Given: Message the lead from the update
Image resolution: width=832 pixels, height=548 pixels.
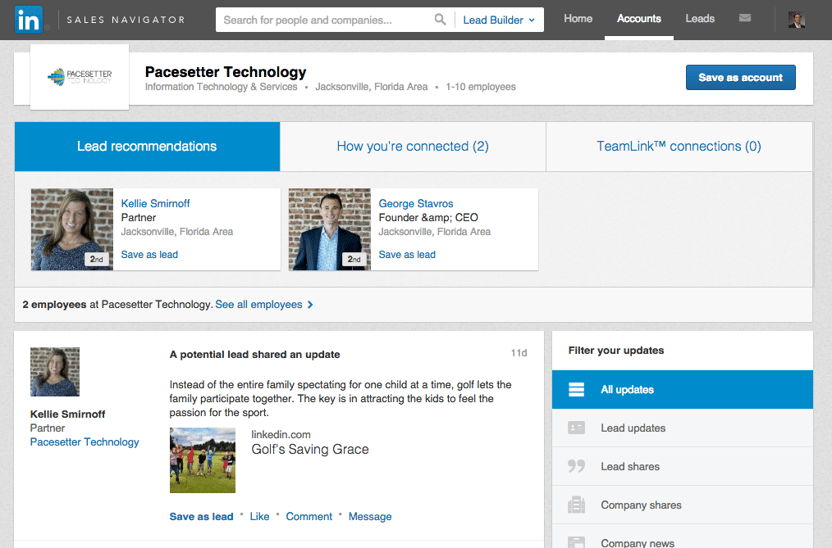Looking at the screenshot, I should coord(370,517).
